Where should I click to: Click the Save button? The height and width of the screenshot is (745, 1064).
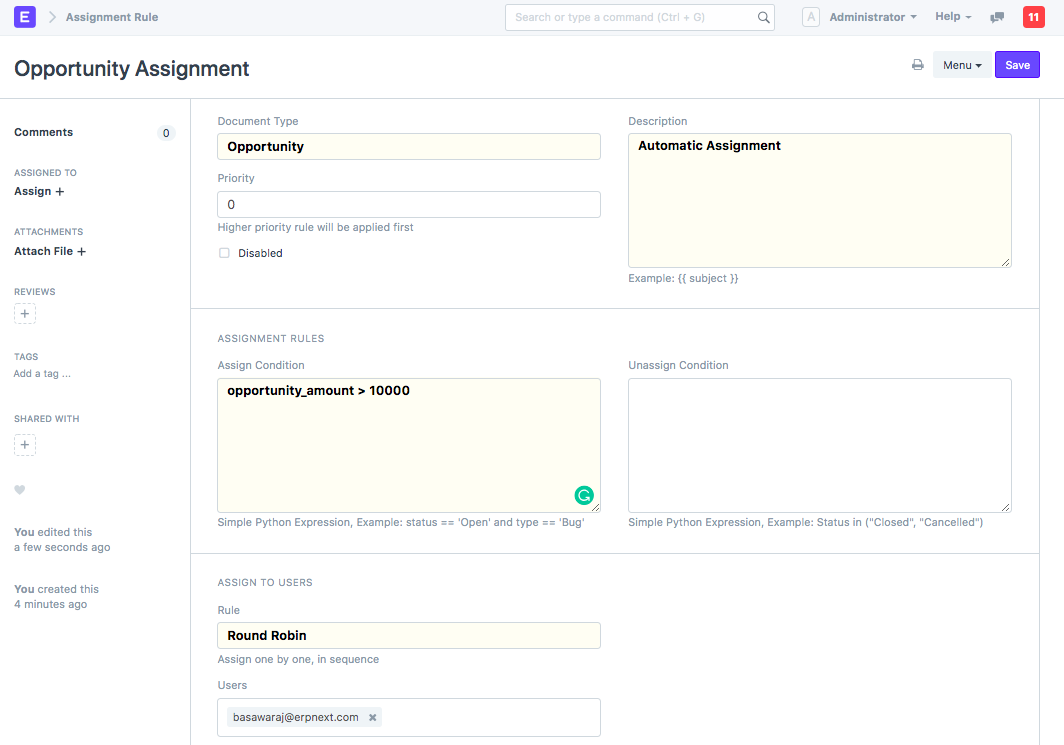tap(1017, 65)
